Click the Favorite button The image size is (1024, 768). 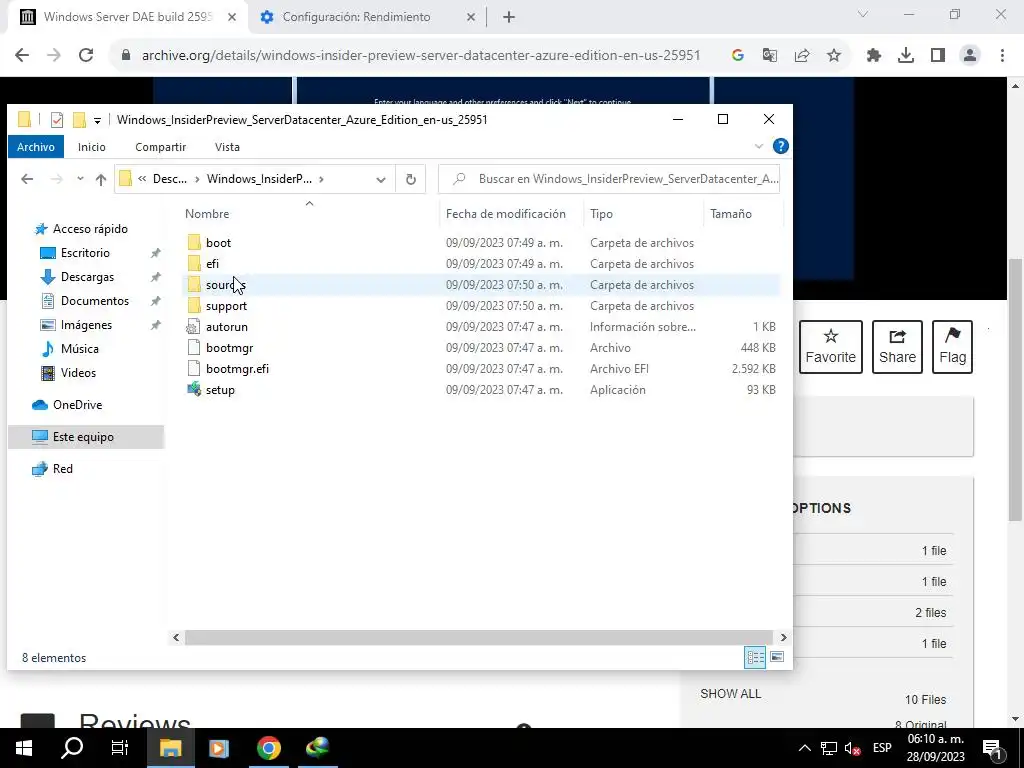[831, 347]
